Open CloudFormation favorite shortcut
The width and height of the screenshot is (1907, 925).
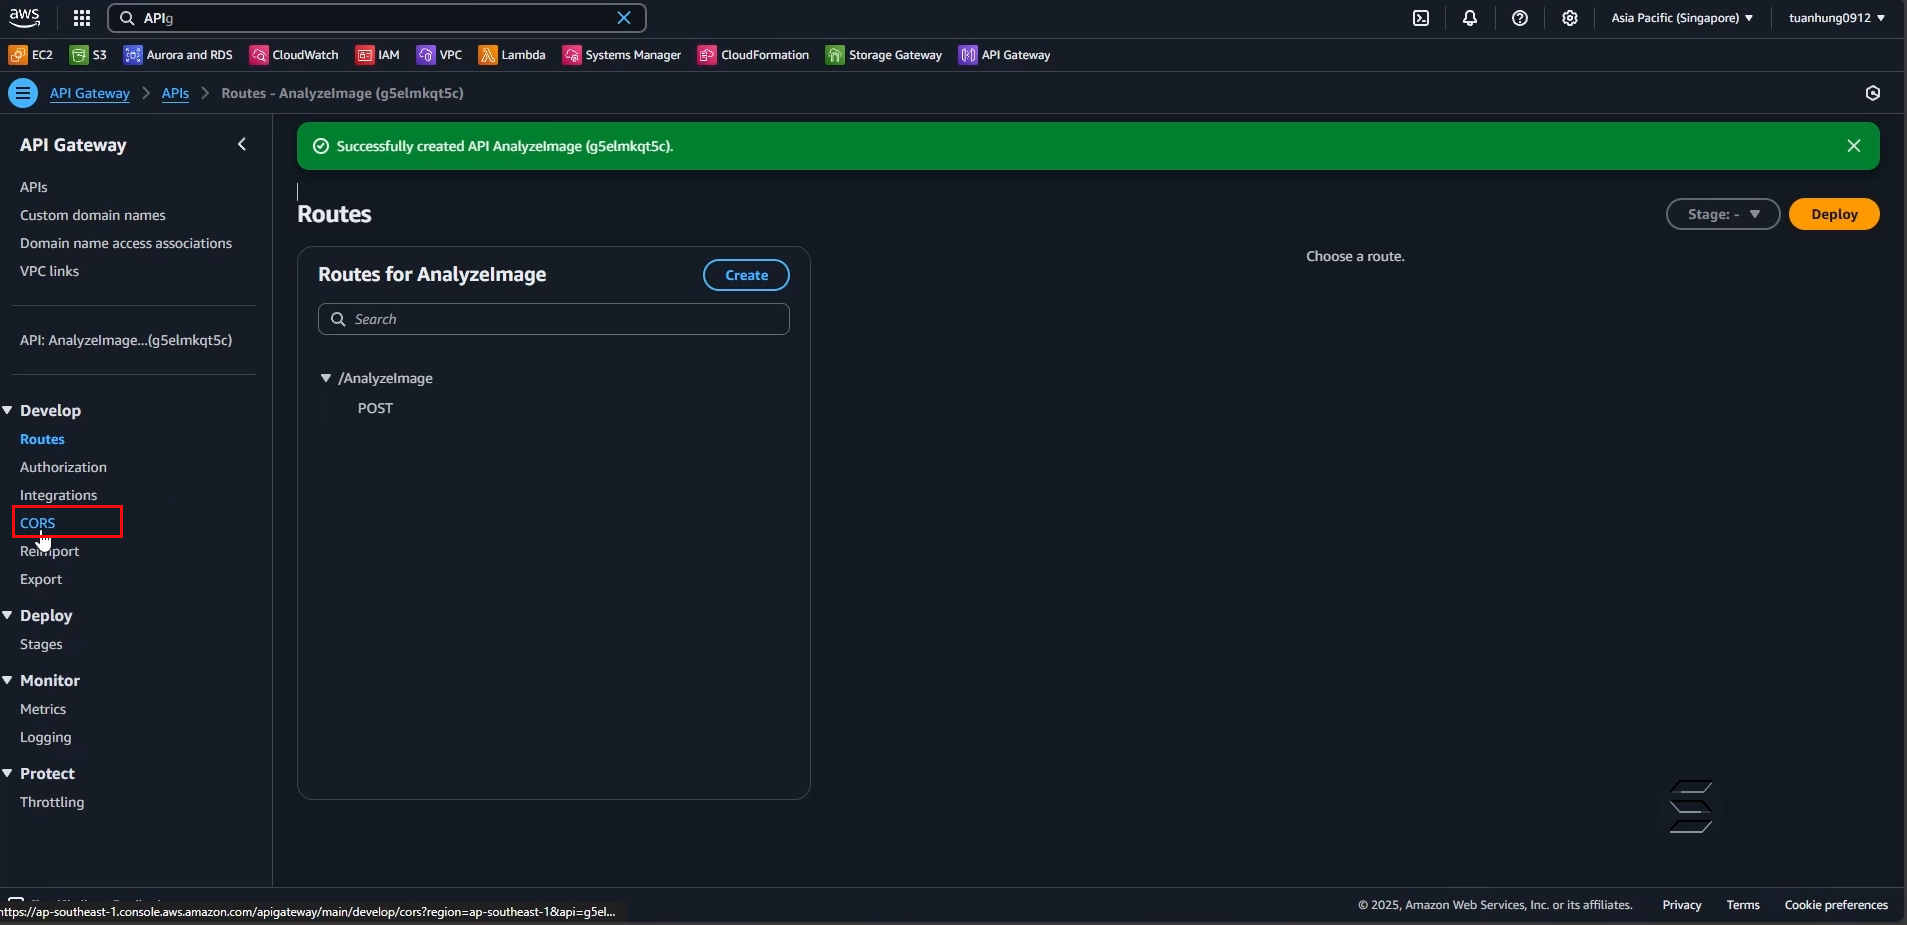coord(754,55)
